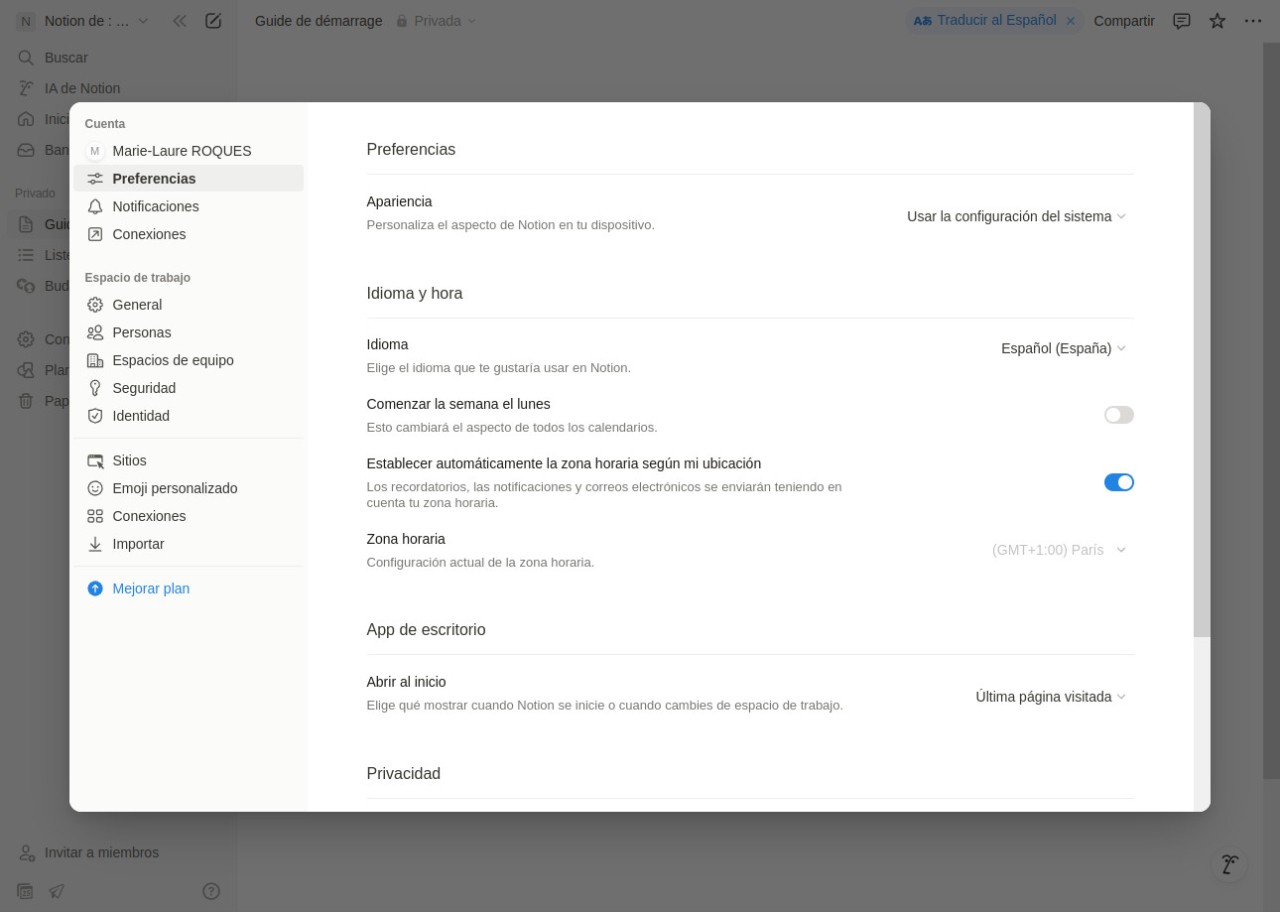Open Abrir al inicio dropdown

click(x=1050, y=697)
